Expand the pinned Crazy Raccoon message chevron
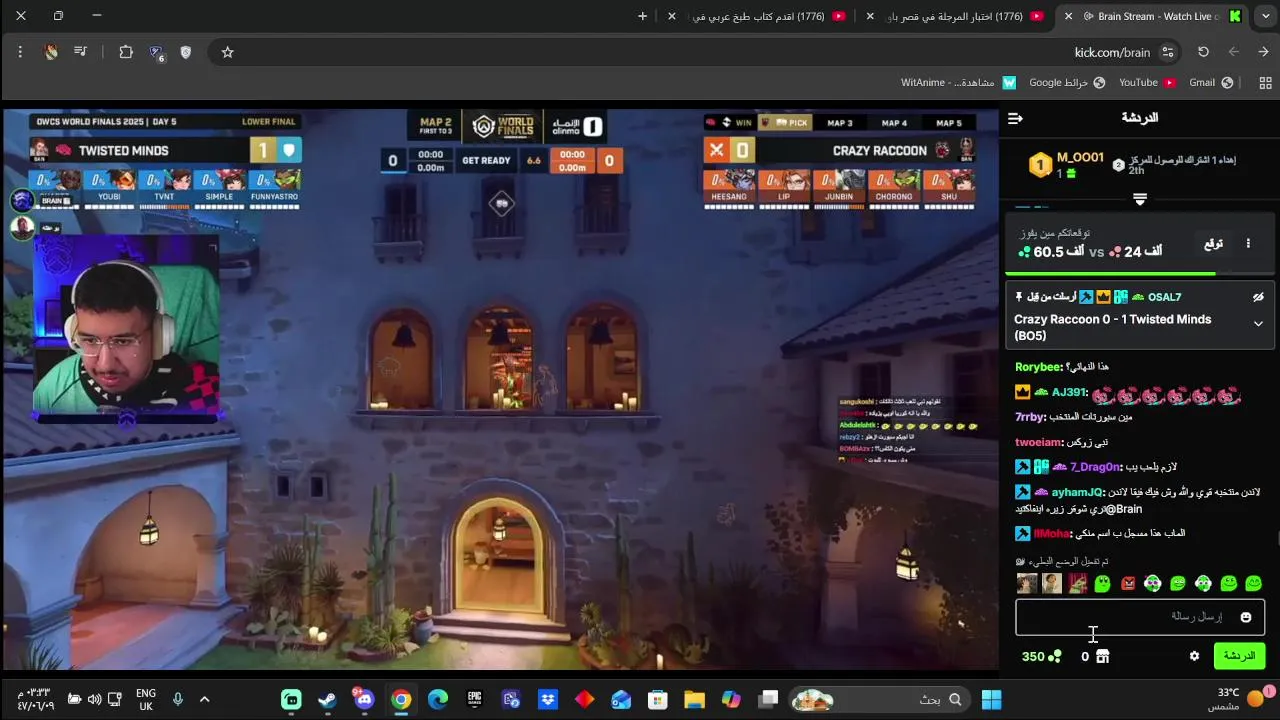The height and width of the screenshot is (720, 1280). tap(1258, 324)
